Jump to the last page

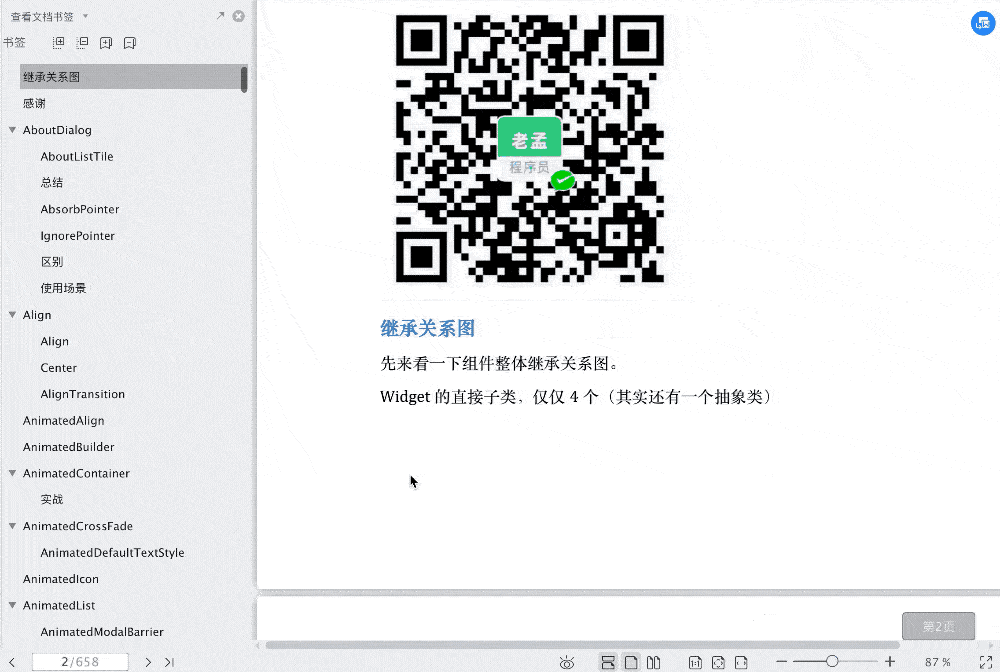[x=169, y=662]
